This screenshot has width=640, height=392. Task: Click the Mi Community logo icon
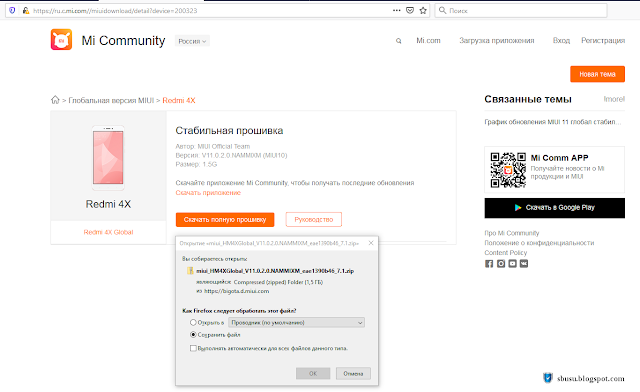[x=61, y=40]
